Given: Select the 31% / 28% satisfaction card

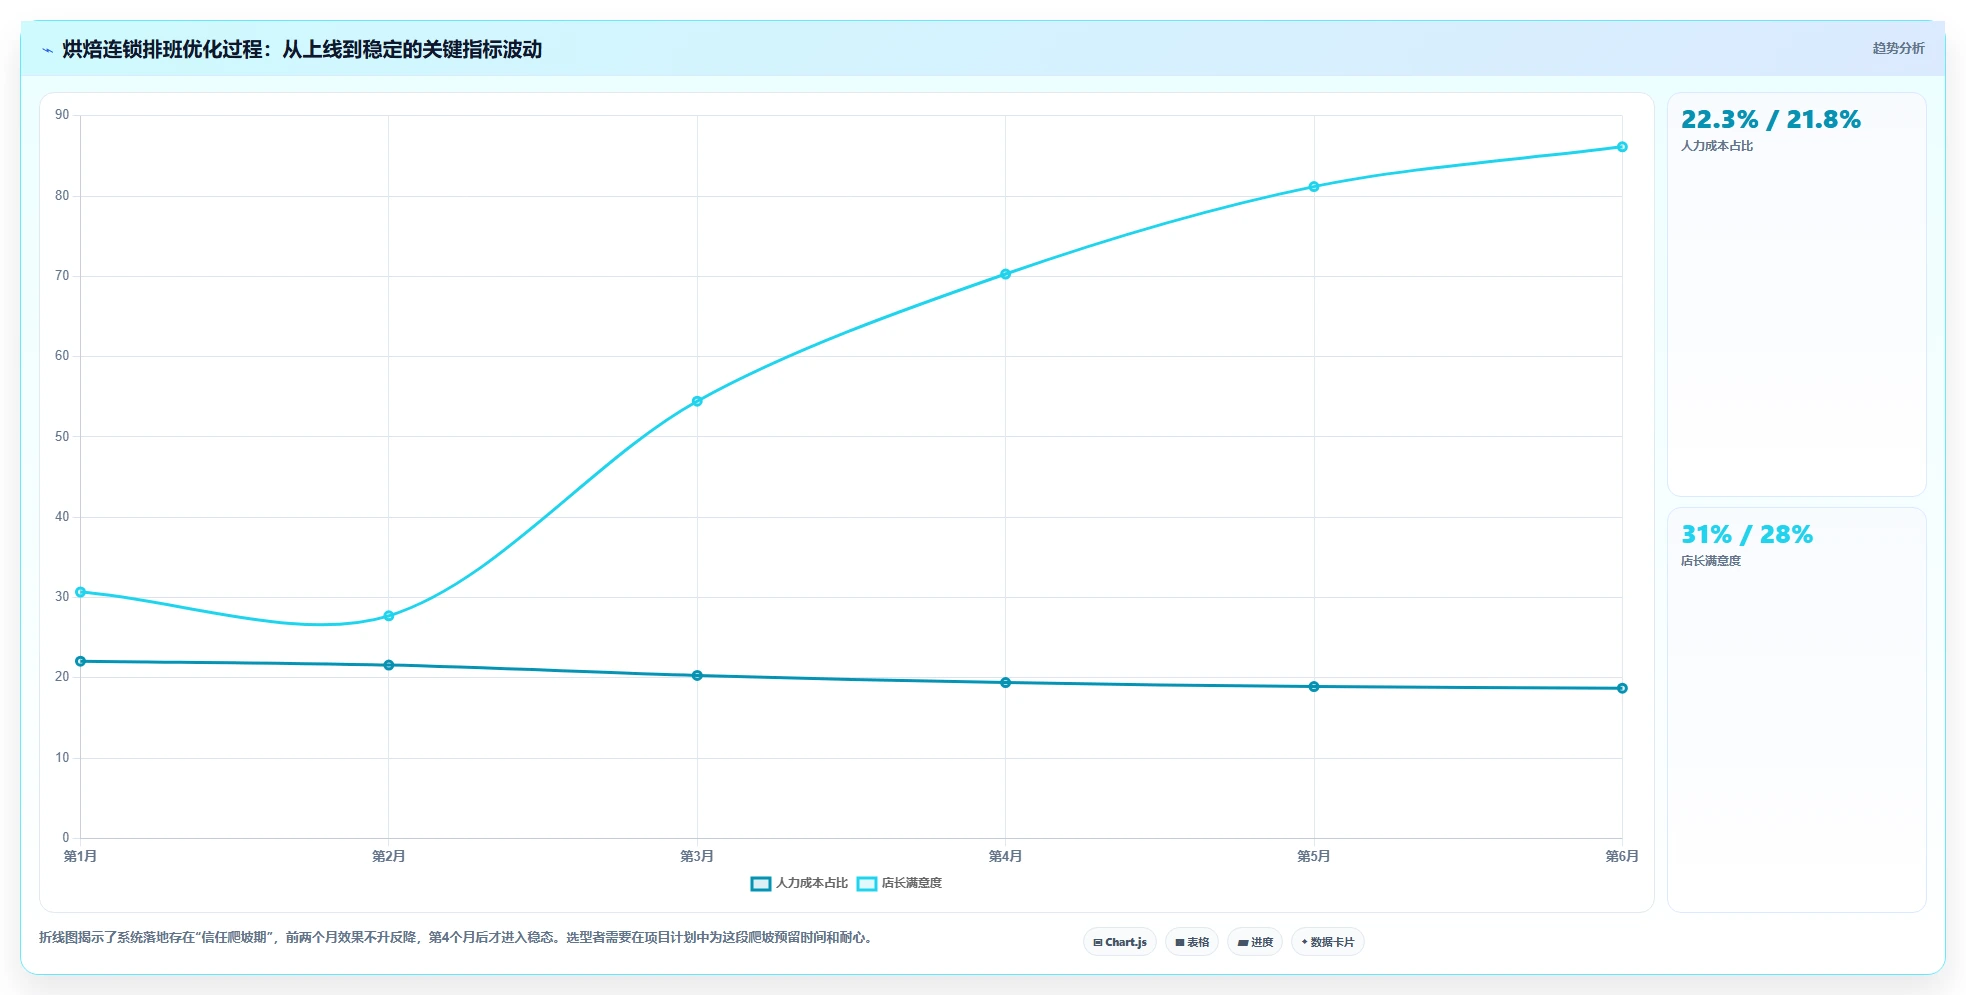Looking at the screenshot, I should pos(1796,710).
